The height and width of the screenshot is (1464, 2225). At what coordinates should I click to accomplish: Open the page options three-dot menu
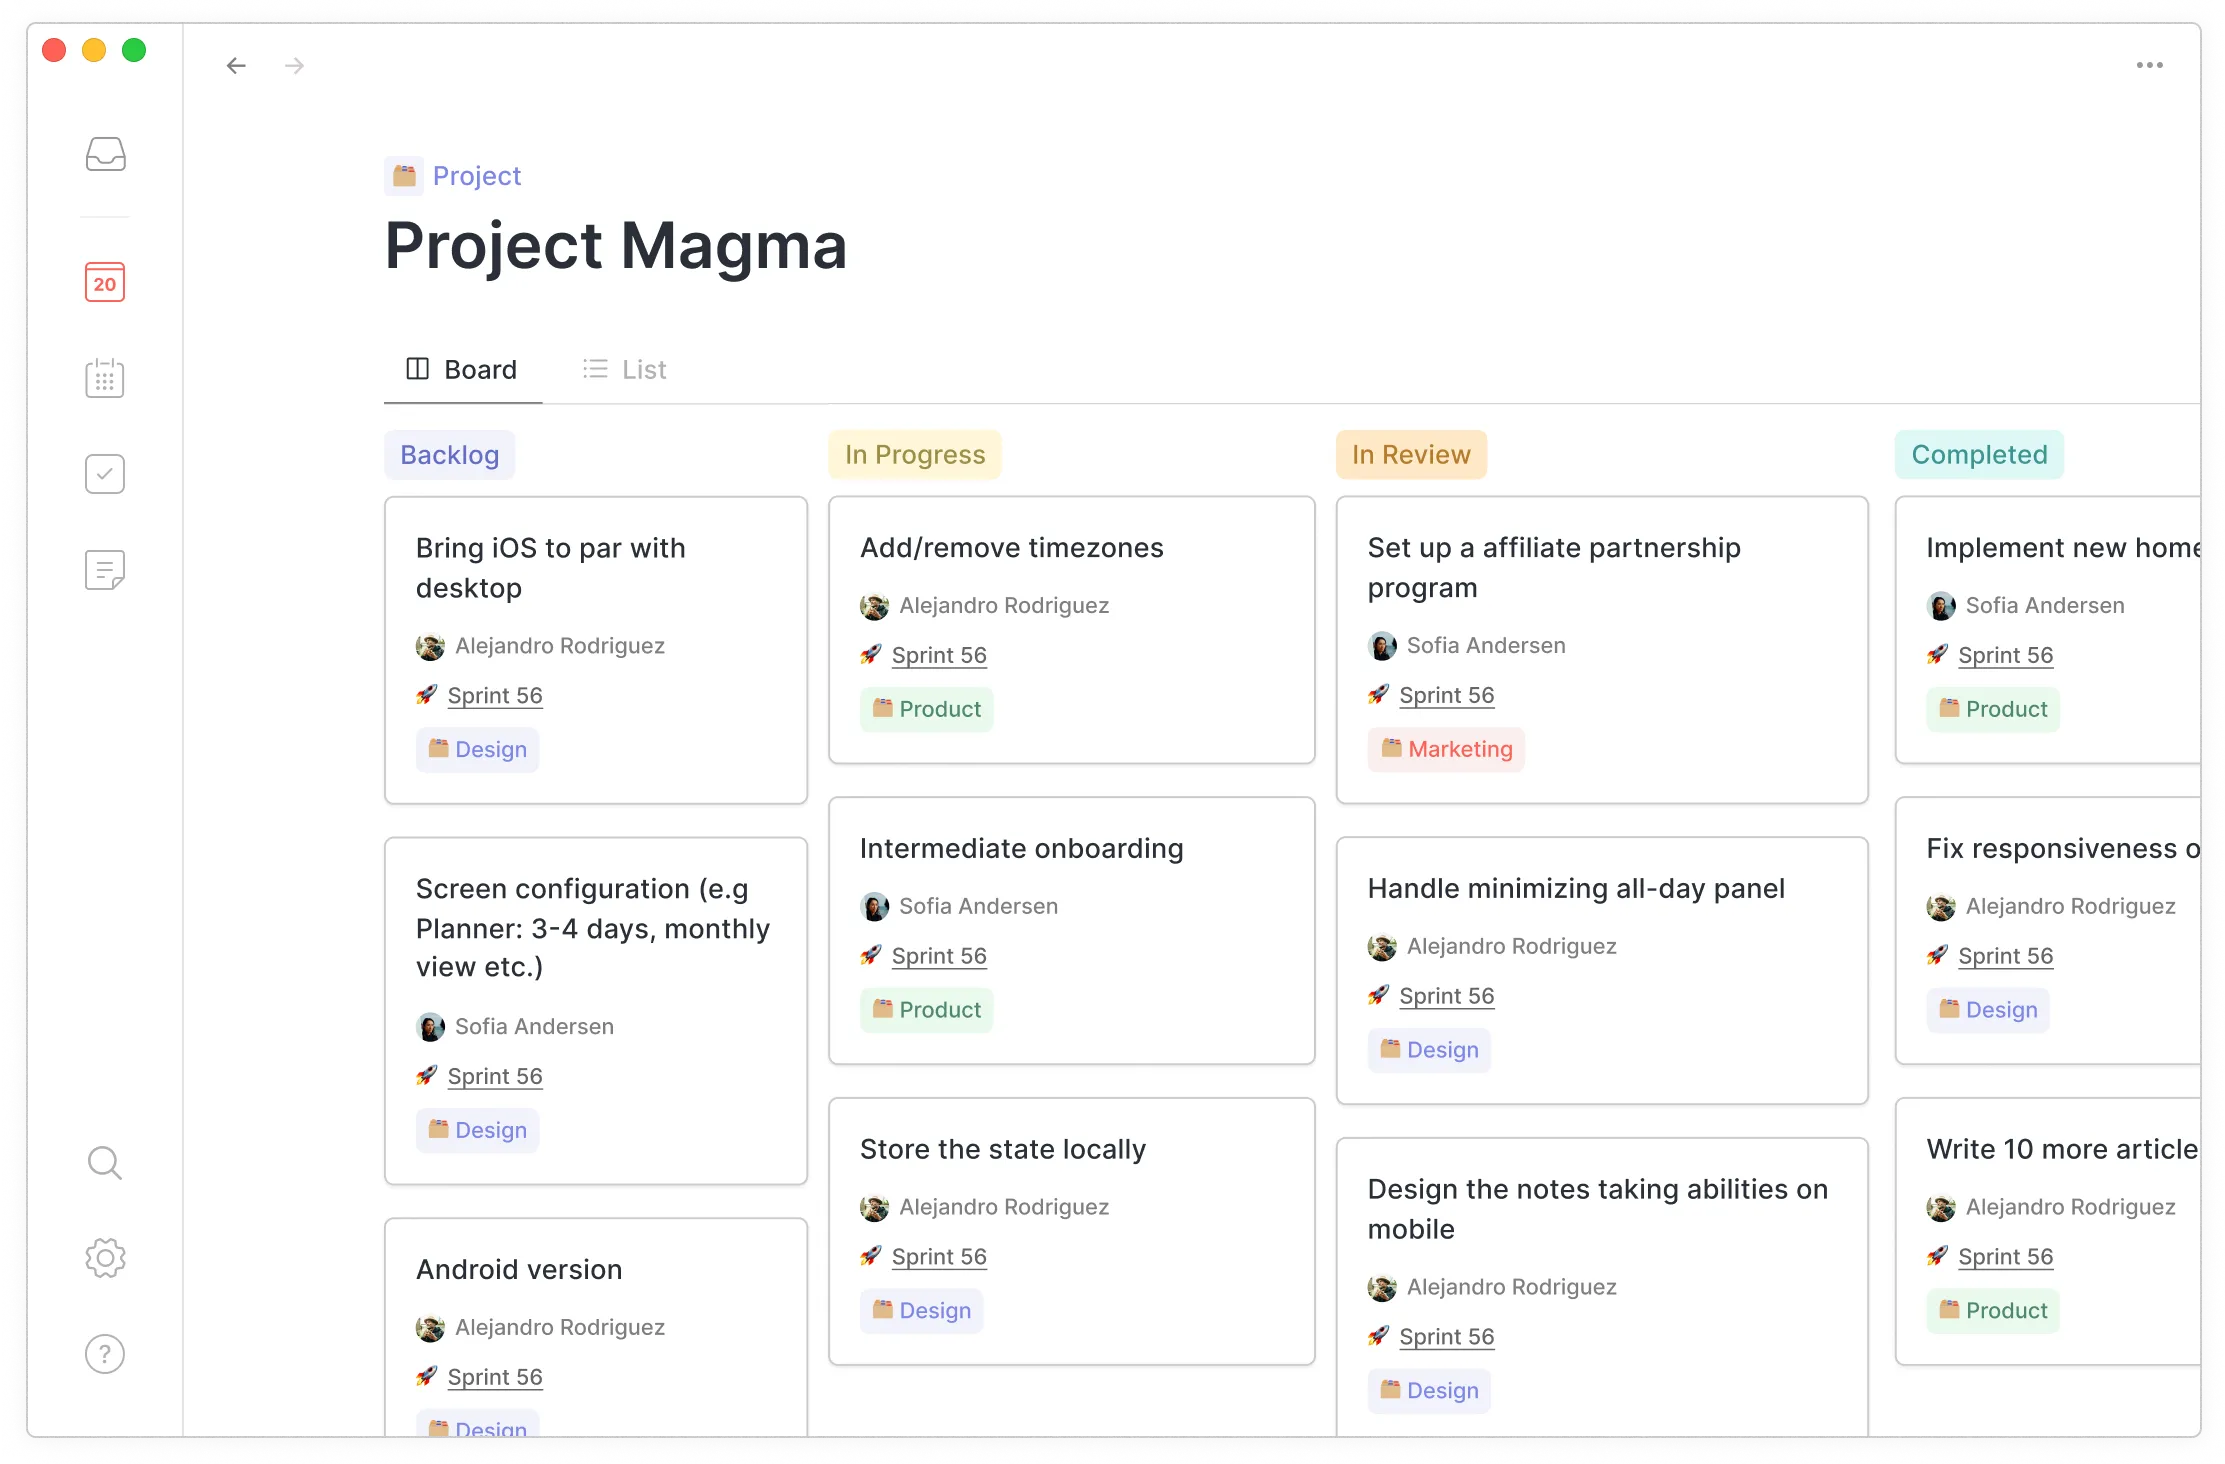(x=2149, y=65)
